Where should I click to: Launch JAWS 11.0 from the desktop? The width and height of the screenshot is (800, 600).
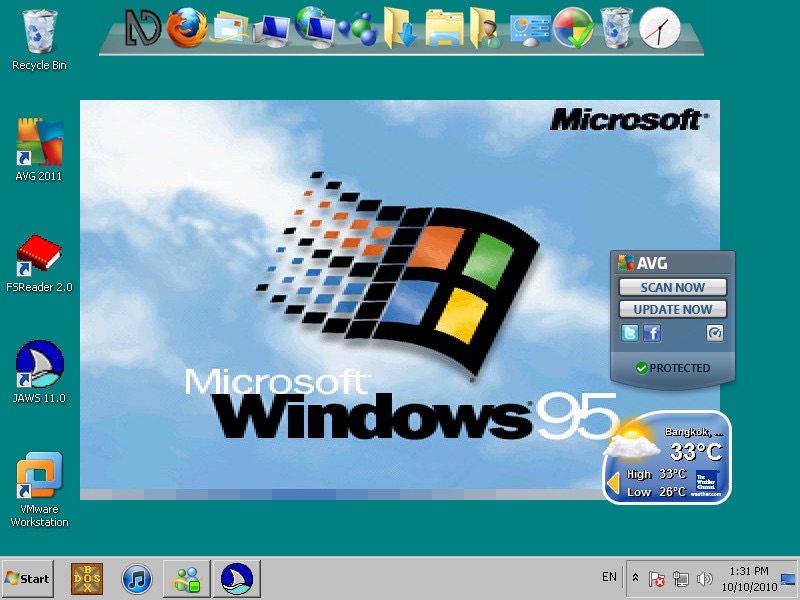pos(39,366)
